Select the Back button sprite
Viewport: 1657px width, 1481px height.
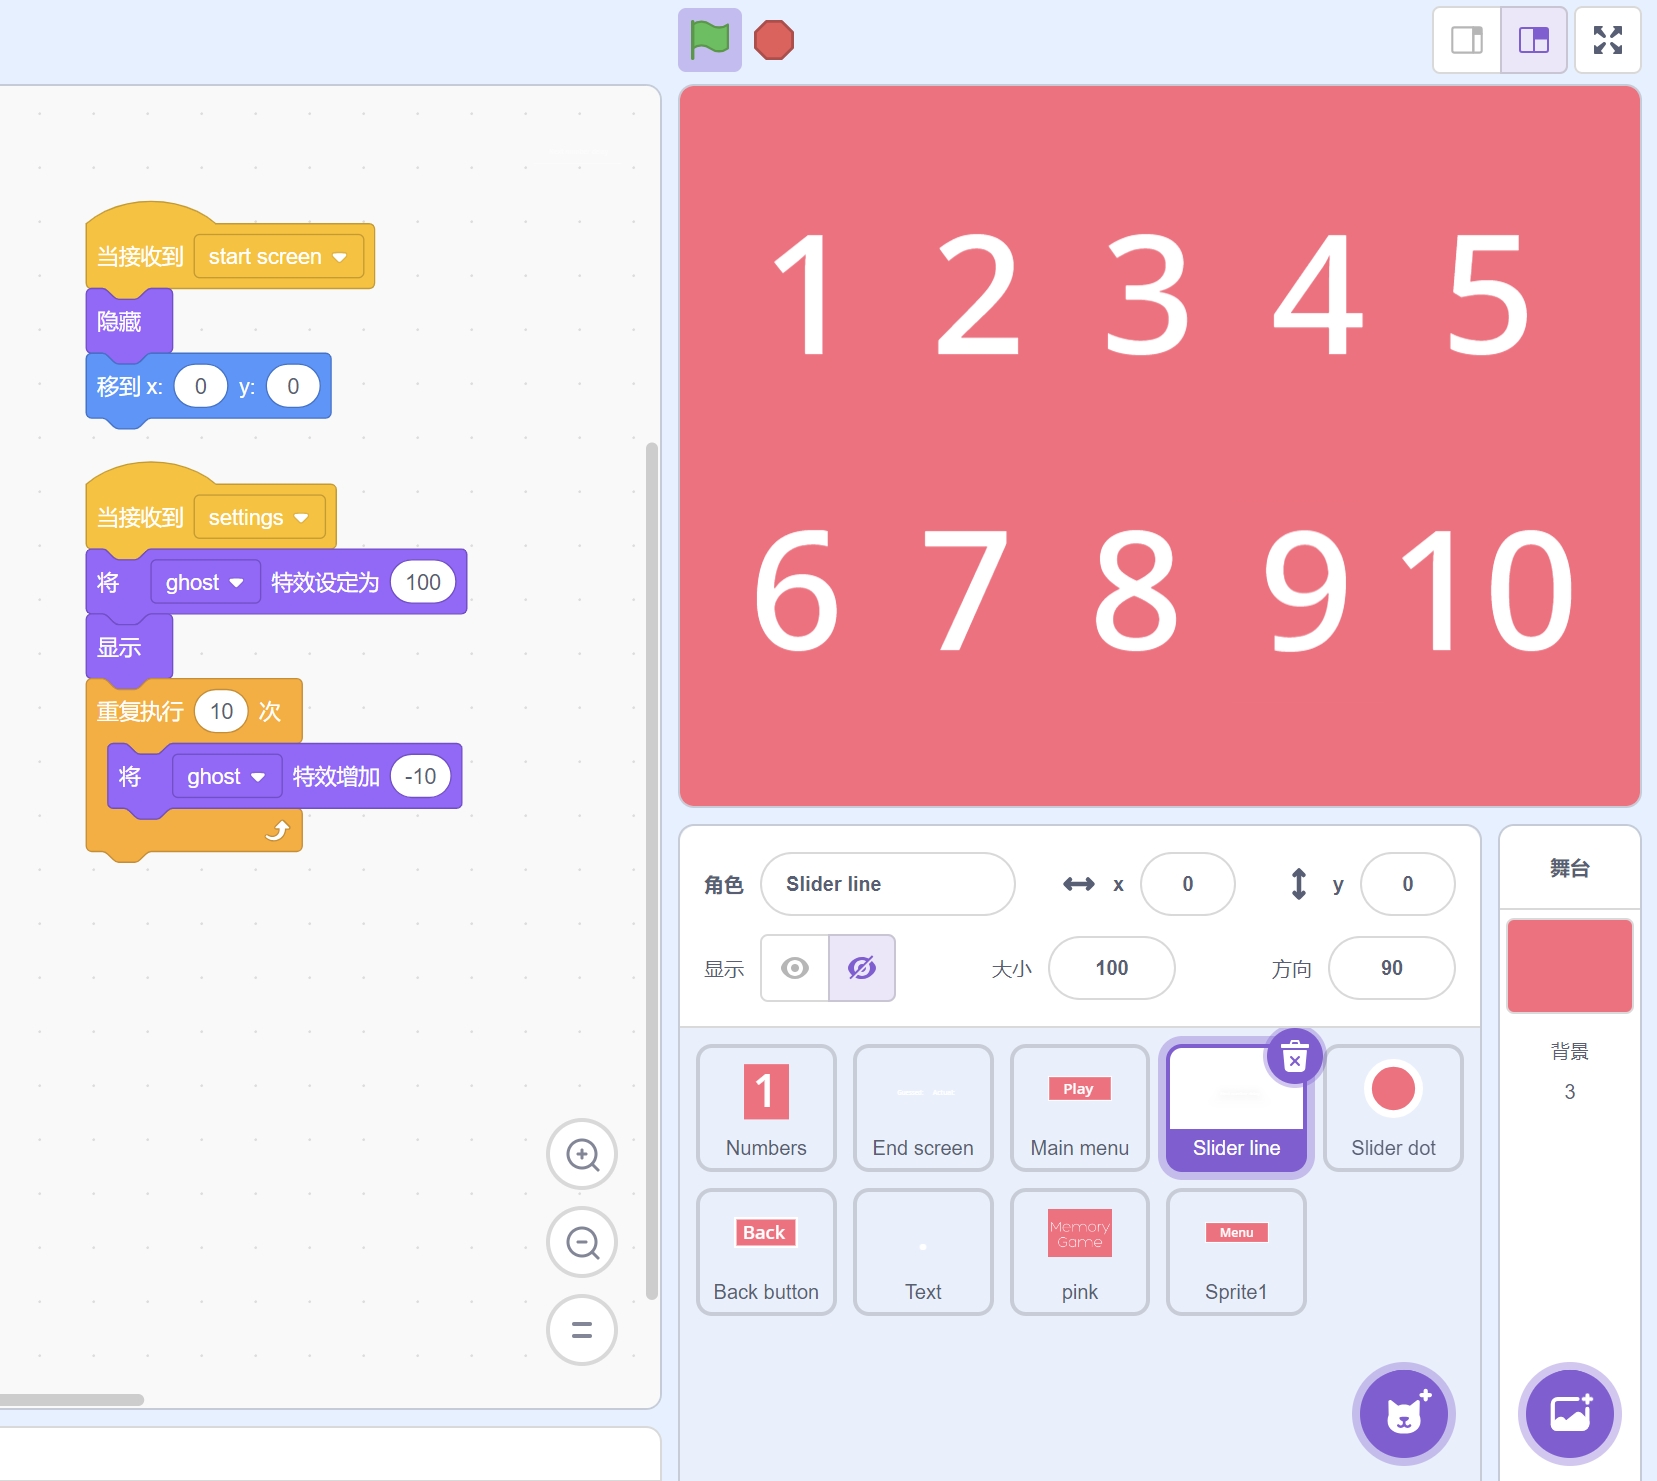(x=766, y=1251)
